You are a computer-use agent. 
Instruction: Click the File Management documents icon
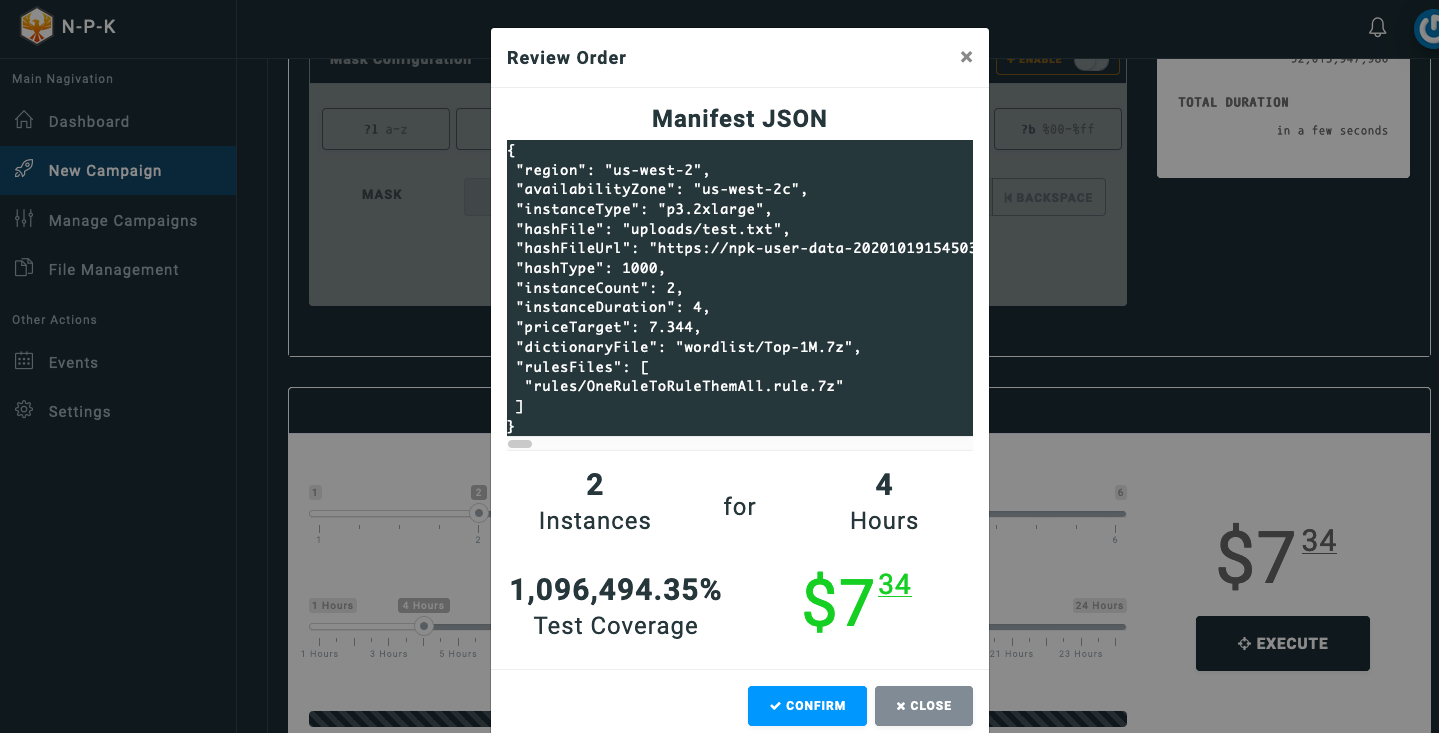tap(25, 269)
